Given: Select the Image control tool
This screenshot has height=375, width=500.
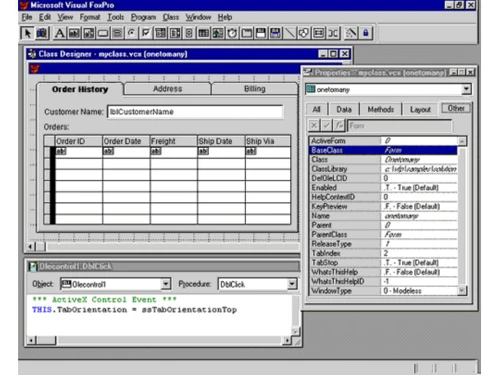Looking at the screenshot, I should point(218,33).
